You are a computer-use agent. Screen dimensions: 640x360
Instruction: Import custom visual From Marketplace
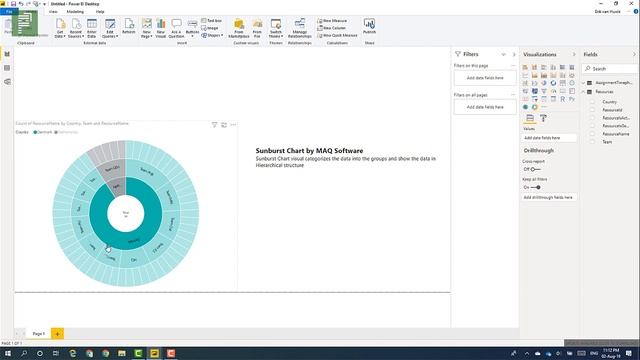[239, 28]
